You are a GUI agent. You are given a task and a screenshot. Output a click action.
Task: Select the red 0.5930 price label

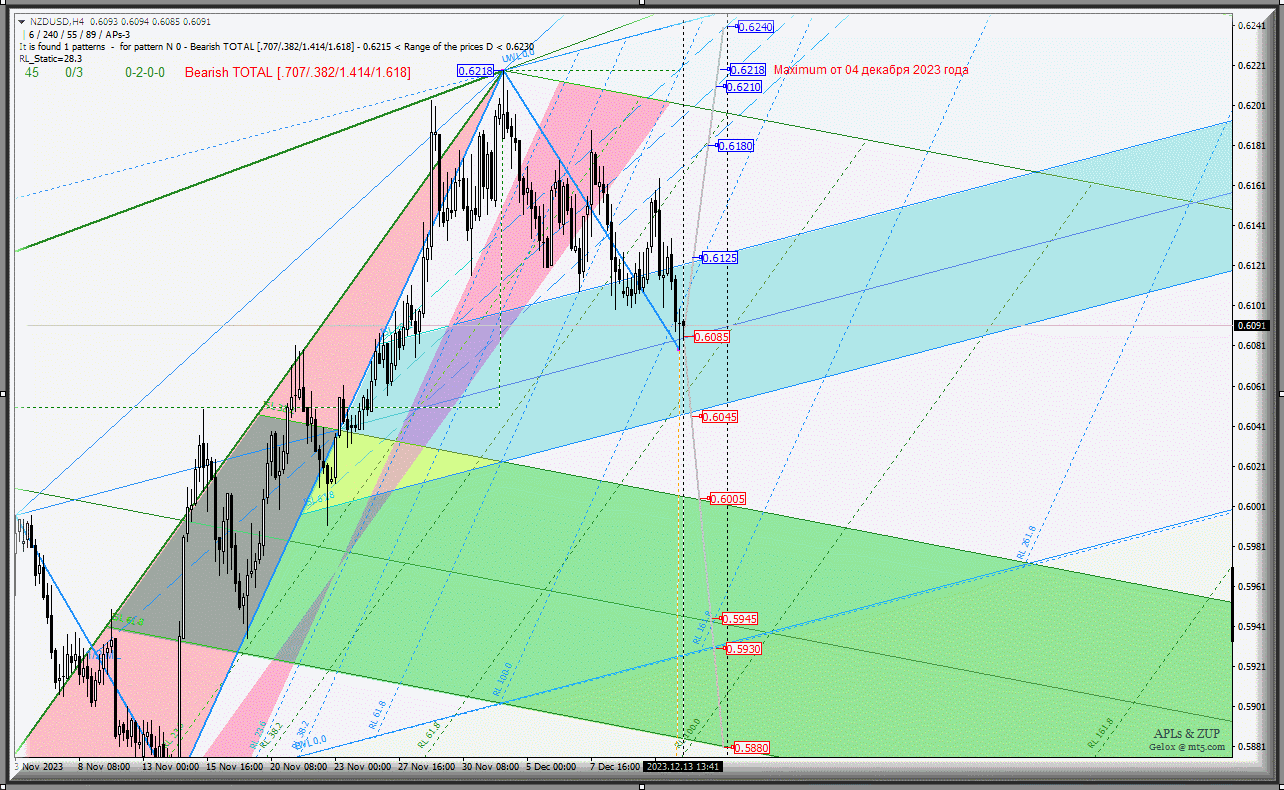[x=743, y=649]
